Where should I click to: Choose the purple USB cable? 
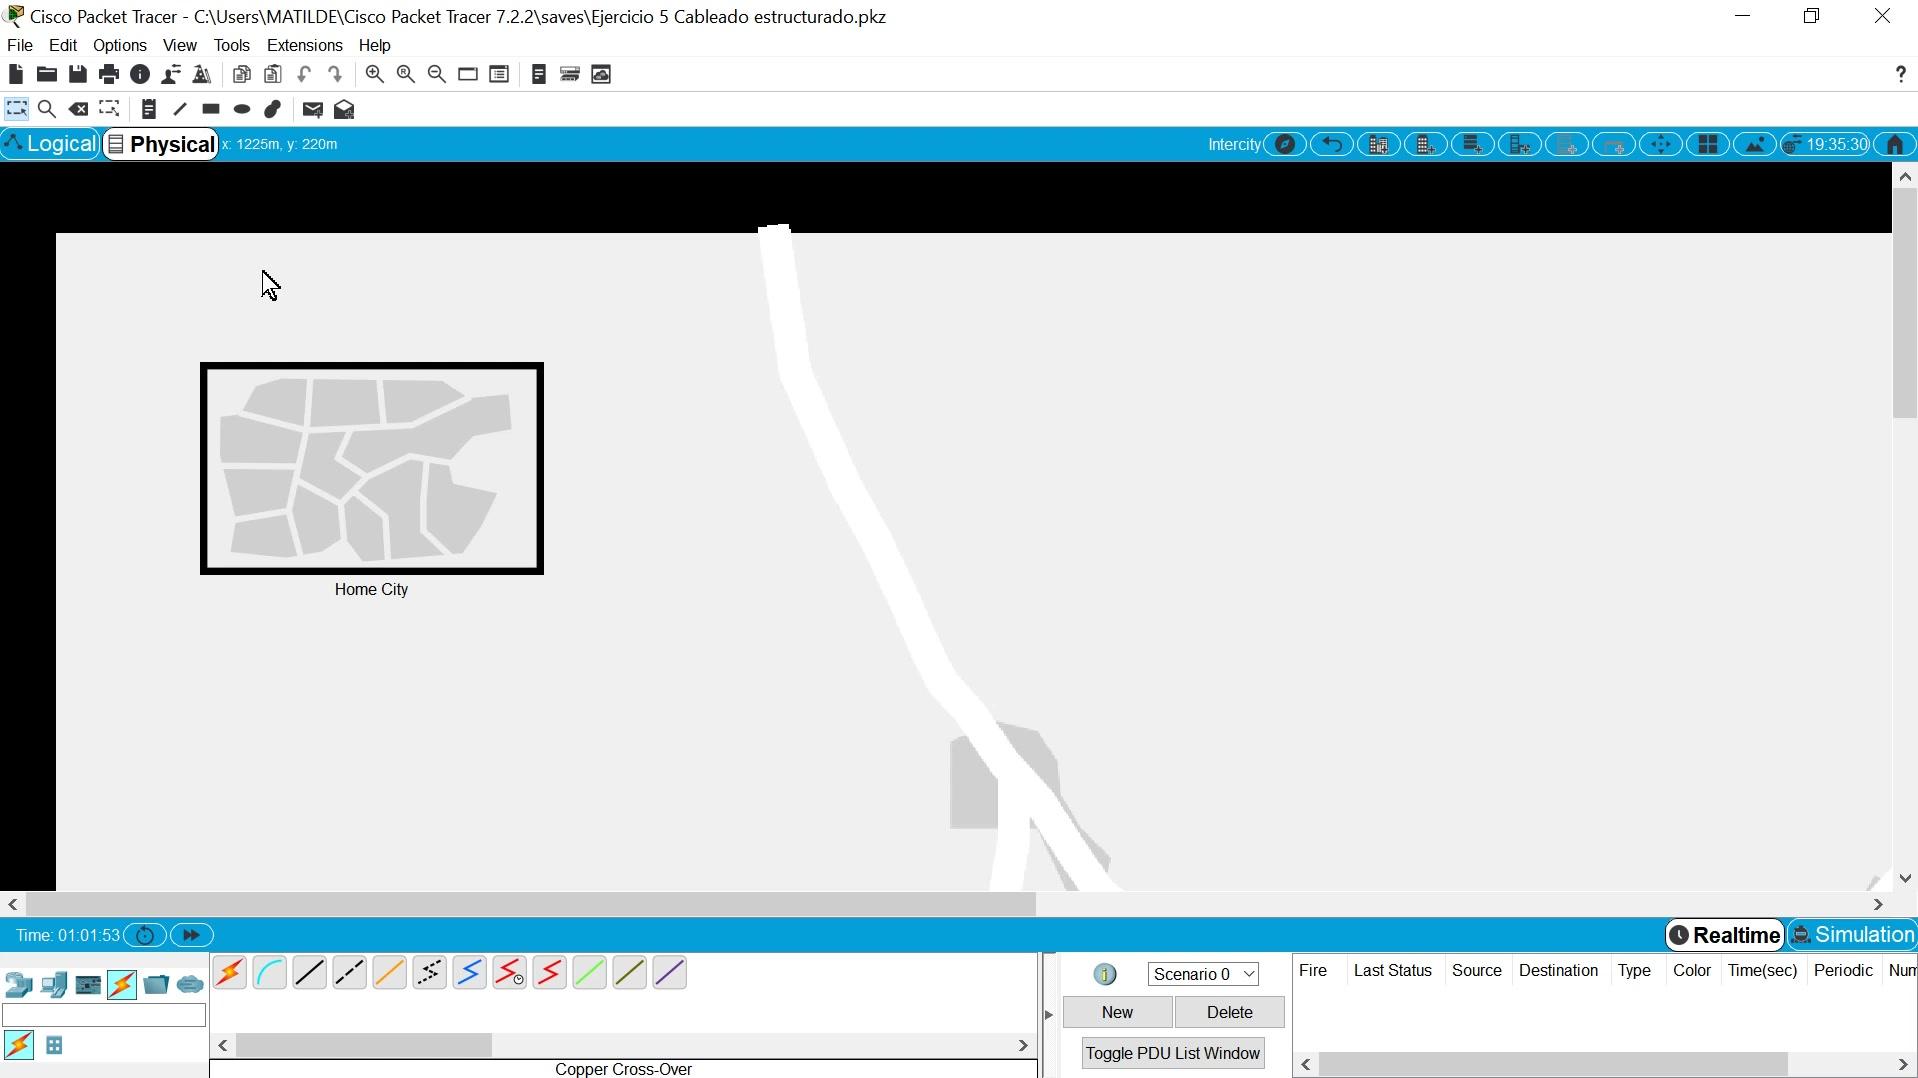pos(670,973)
